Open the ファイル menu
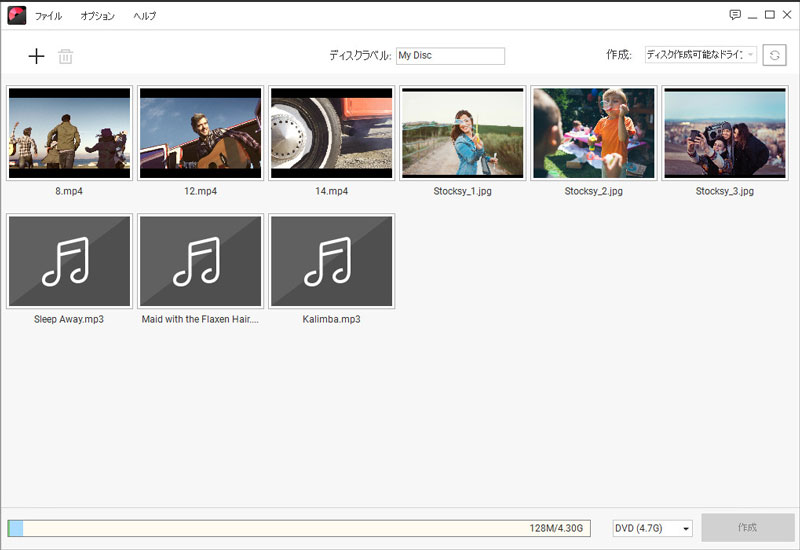The height and width of the screenshot is (550, 800). click(48, 16)
